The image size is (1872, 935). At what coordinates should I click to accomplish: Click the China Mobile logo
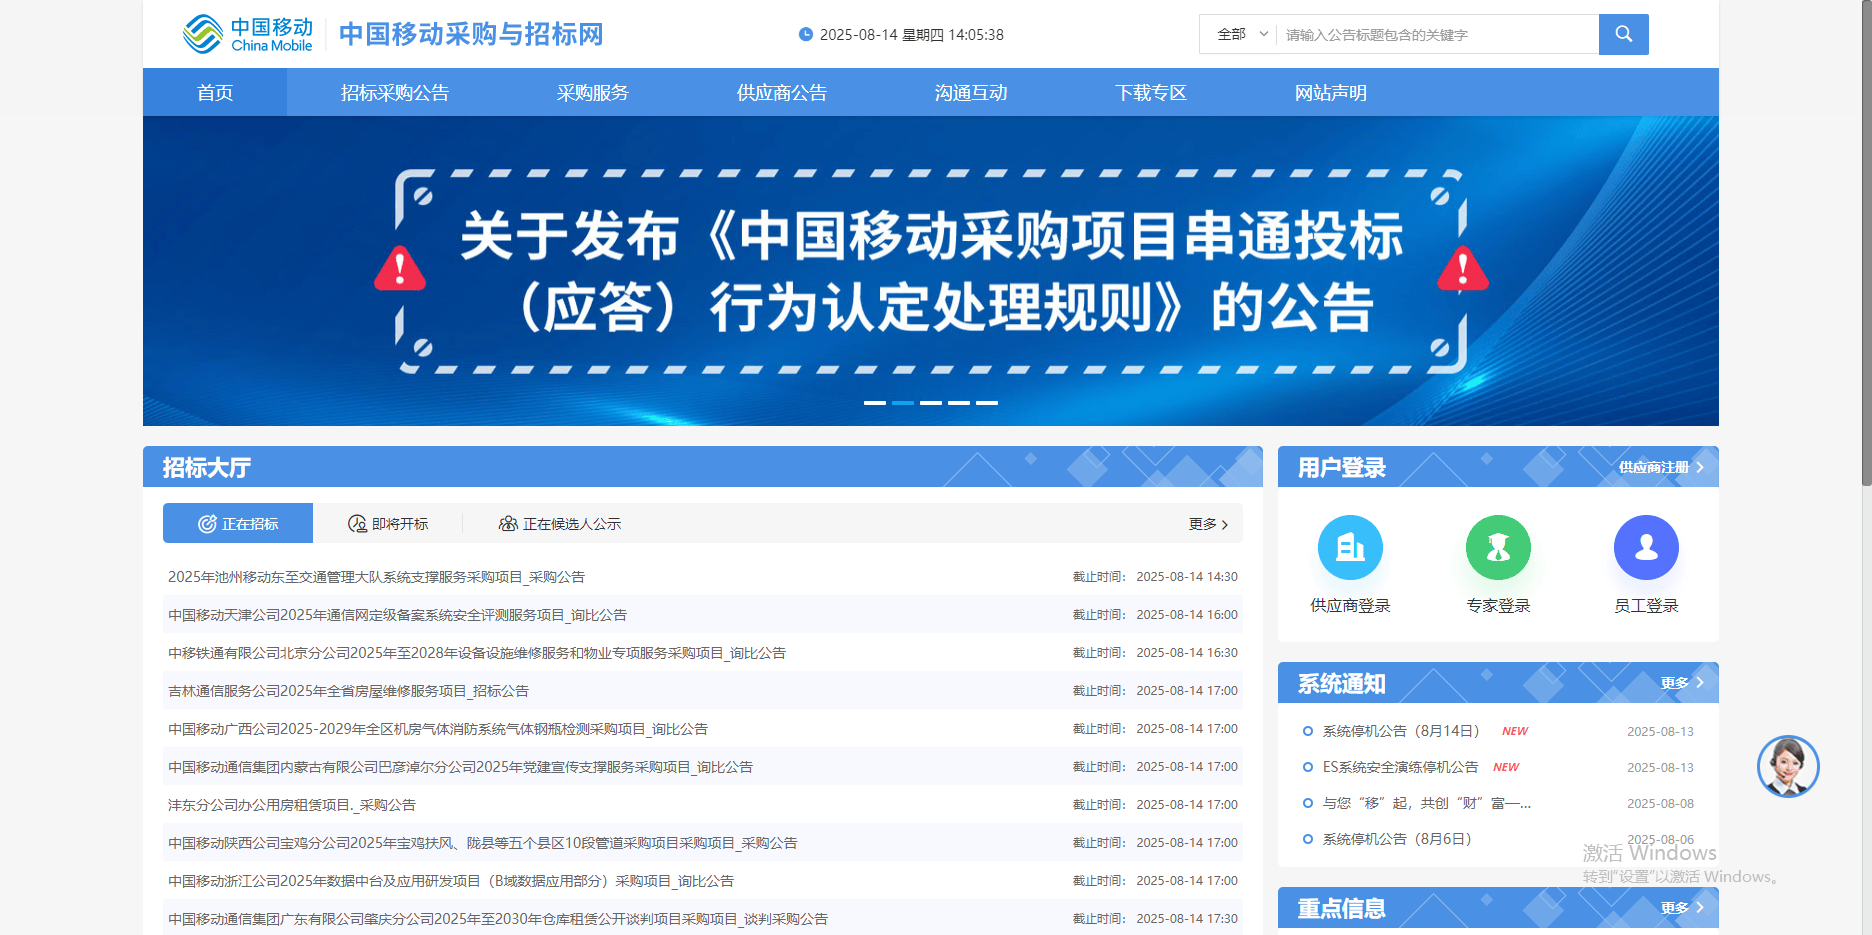pos(249,34)
